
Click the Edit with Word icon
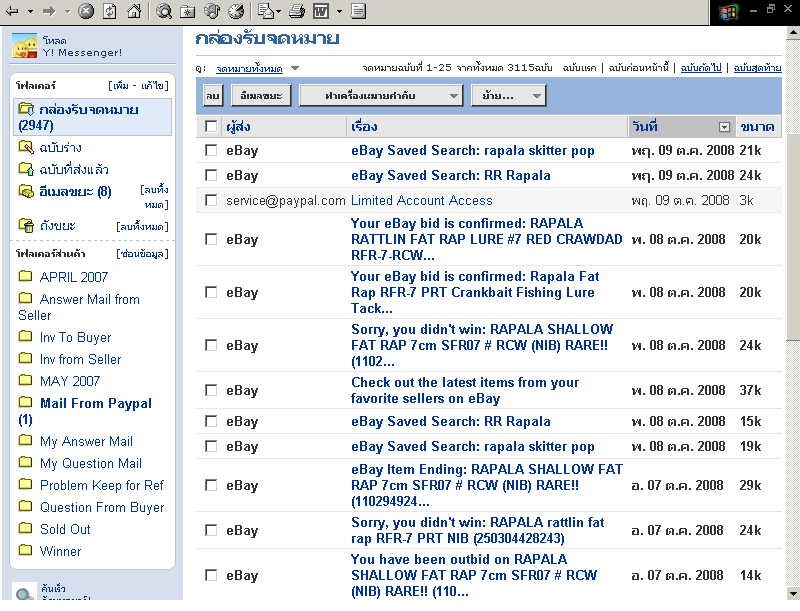(x=321, y=11)
